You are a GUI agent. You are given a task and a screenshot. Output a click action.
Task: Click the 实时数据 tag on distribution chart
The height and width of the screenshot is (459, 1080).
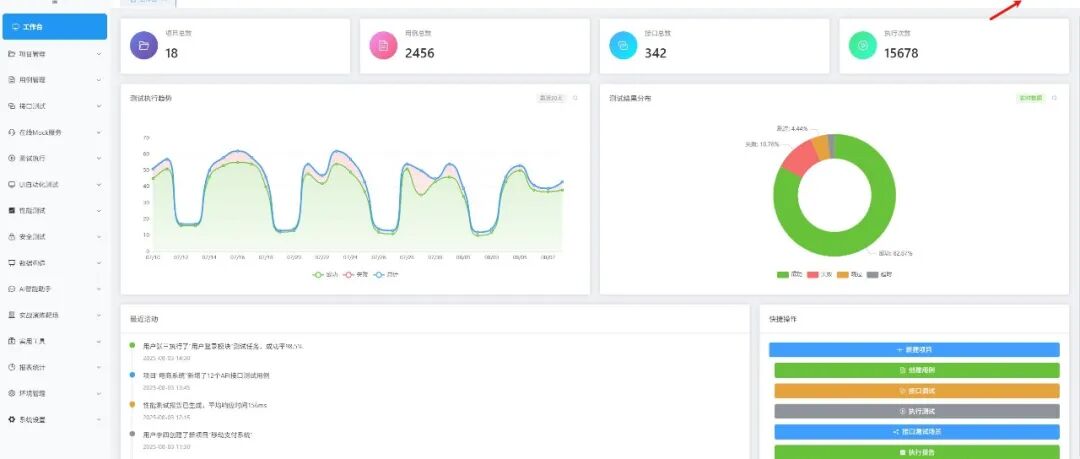(1030, 99)
